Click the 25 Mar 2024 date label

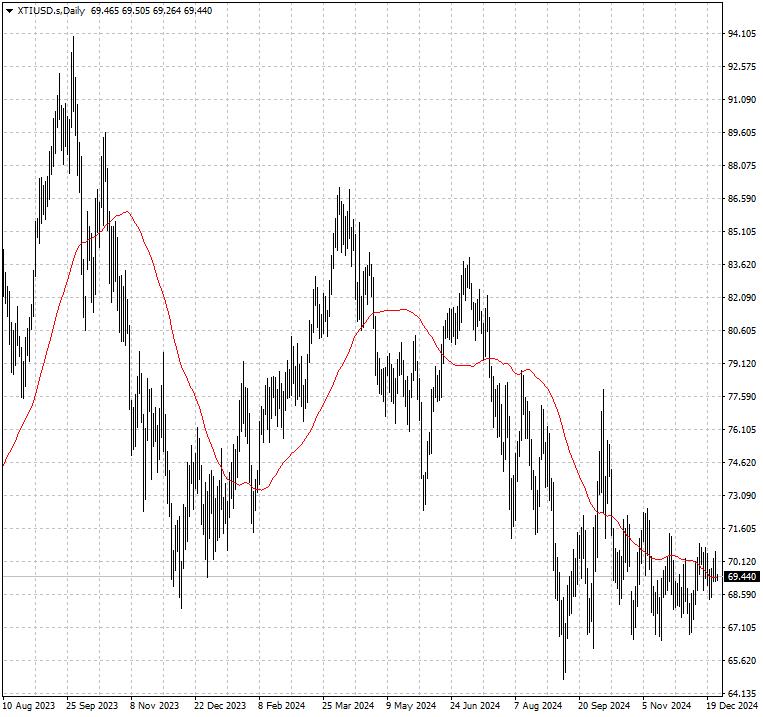(348, 706)
